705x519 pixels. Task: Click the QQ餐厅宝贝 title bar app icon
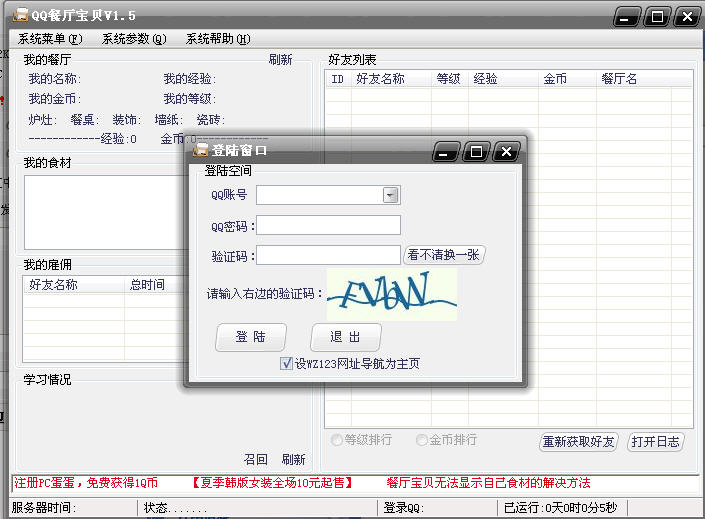[20, 15]
